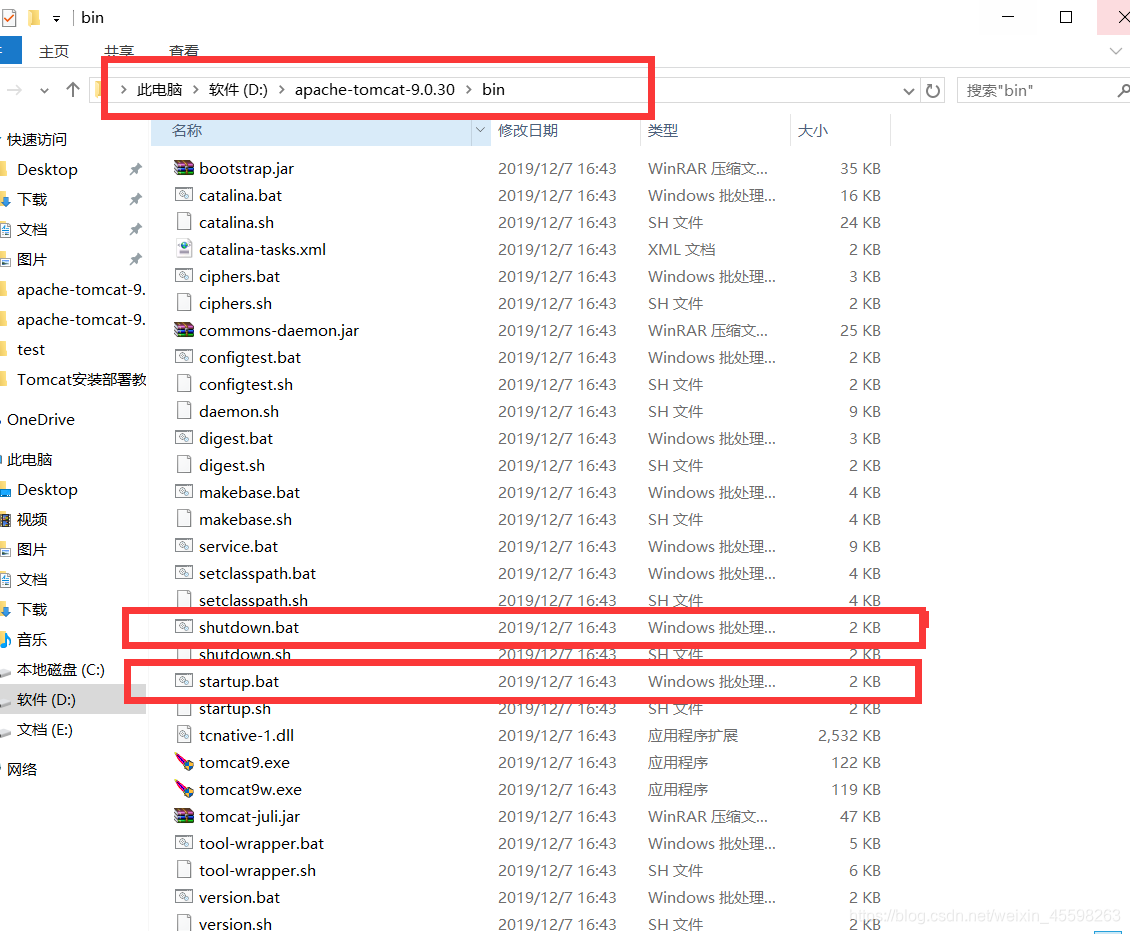Open recent locations dropdown arrow
The height and width of the screenshot is (934, 1130).
click(45, 91)
